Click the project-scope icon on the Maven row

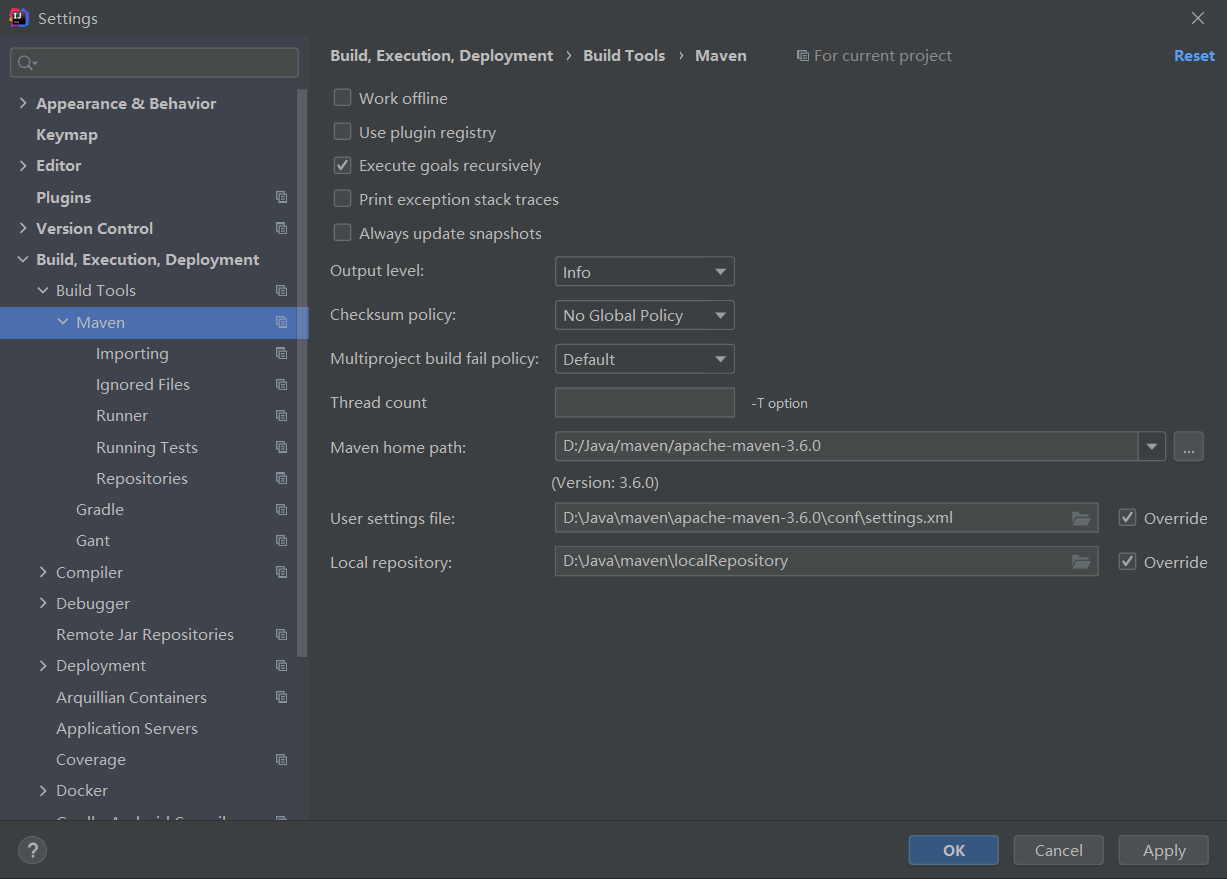tap(282, 322)
